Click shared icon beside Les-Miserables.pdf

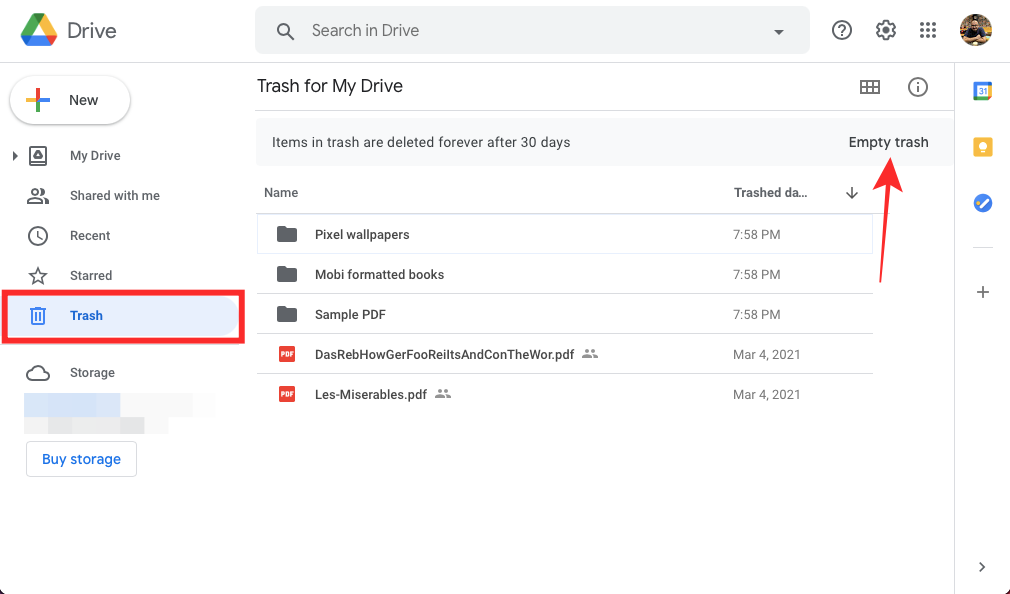point(443,394)
